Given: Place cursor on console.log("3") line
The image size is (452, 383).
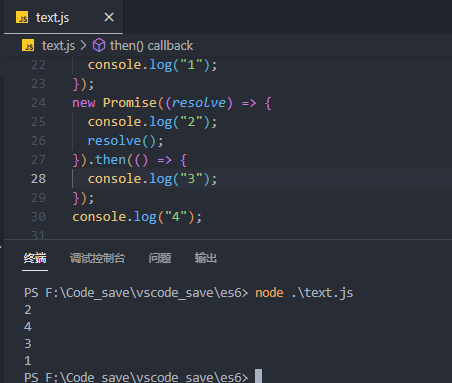Looking at the screenshot, I should [x=152, y=179].
